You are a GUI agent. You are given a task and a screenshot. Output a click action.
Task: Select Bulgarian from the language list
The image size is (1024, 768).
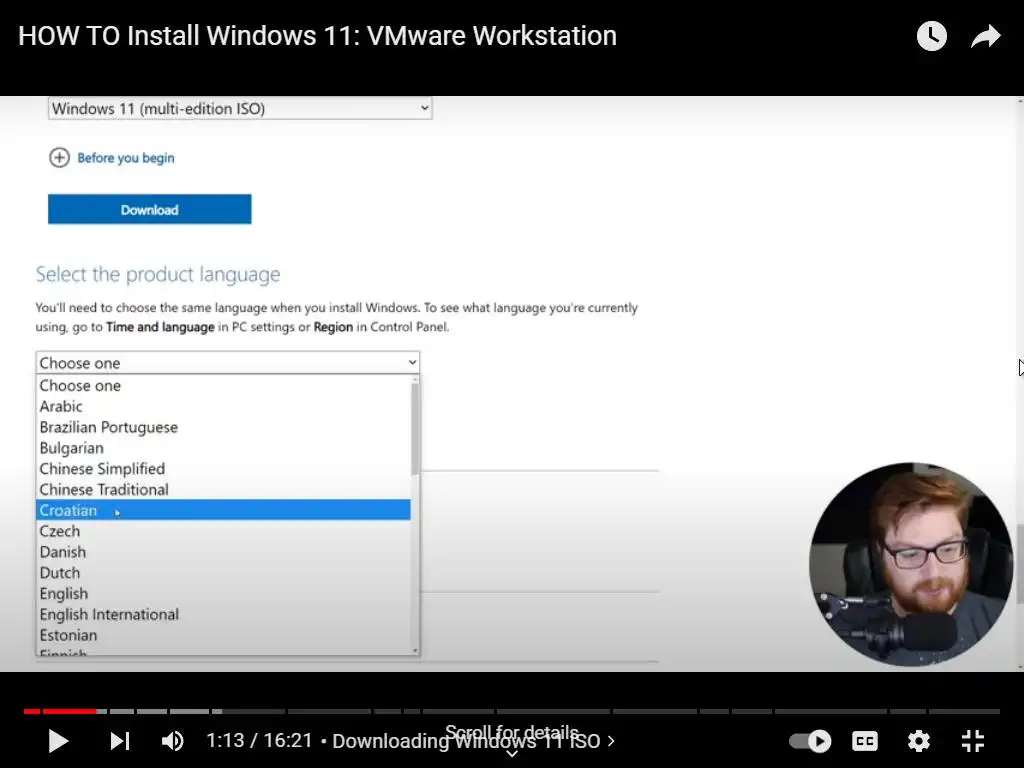pyautogui.click(x=223, y=448)
